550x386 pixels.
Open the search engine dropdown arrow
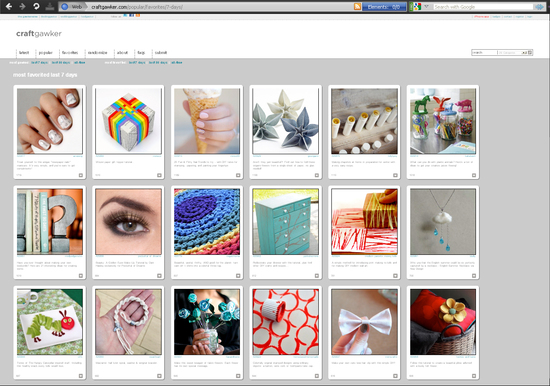click(427, 7)
